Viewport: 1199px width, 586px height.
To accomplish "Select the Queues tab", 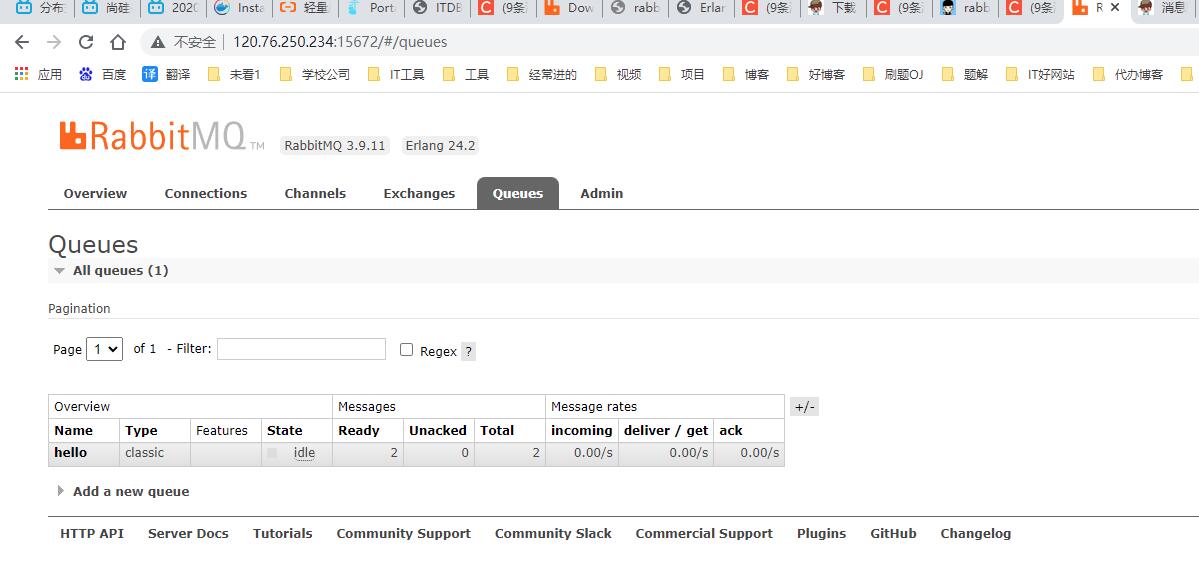I will (x=518, y=194).
